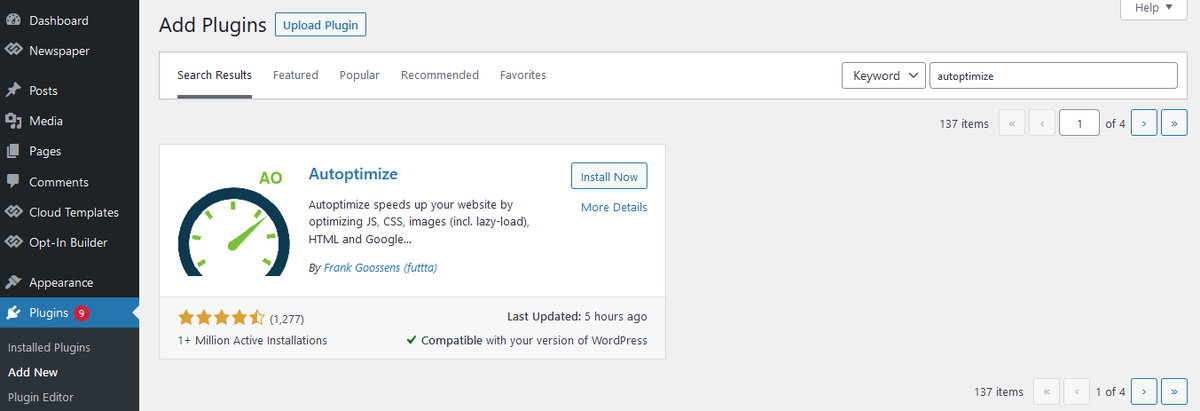This screenshot has height=411, width=1200.
Task: Go to next page arrow in top pagination
Action: tap(1144, 124)
